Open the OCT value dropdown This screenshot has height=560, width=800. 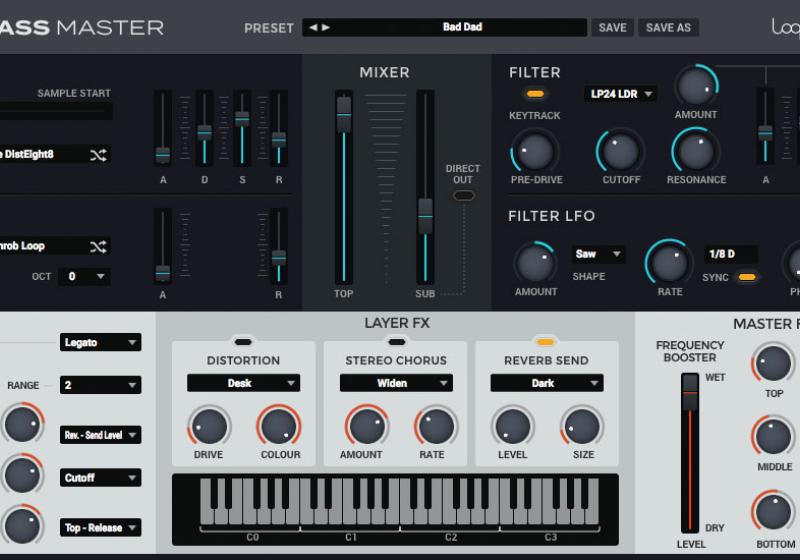(x=84, y=276)
